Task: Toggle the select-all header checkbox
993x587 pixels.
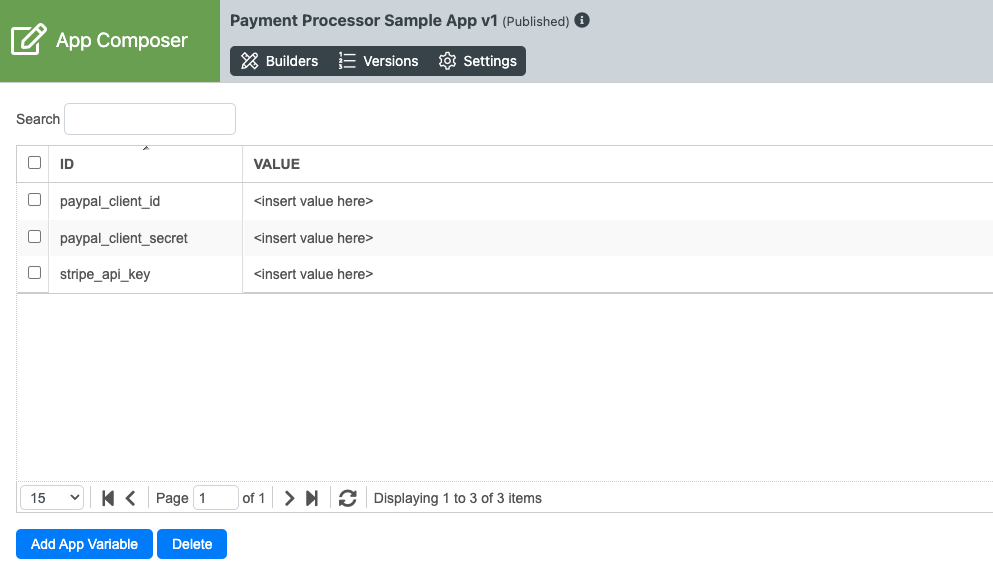Action: tap(34, 163)
